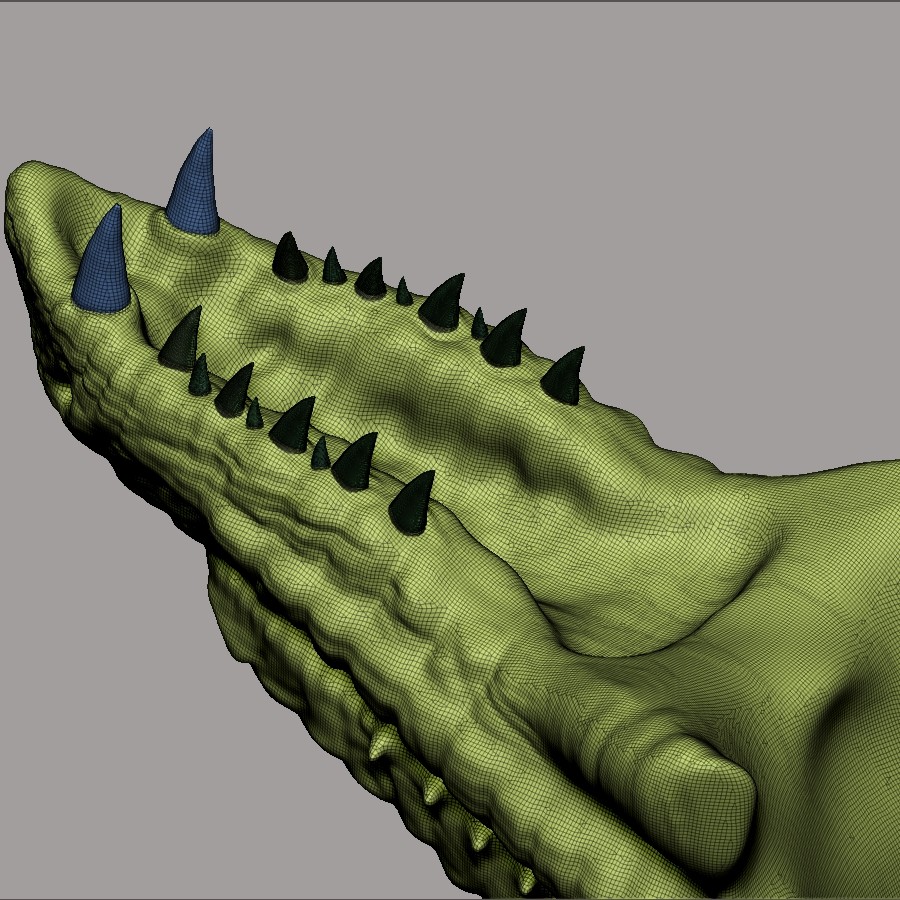Click the topmost small green tooth on jaw
900x900 pixels.
click(x=383, y=745)
